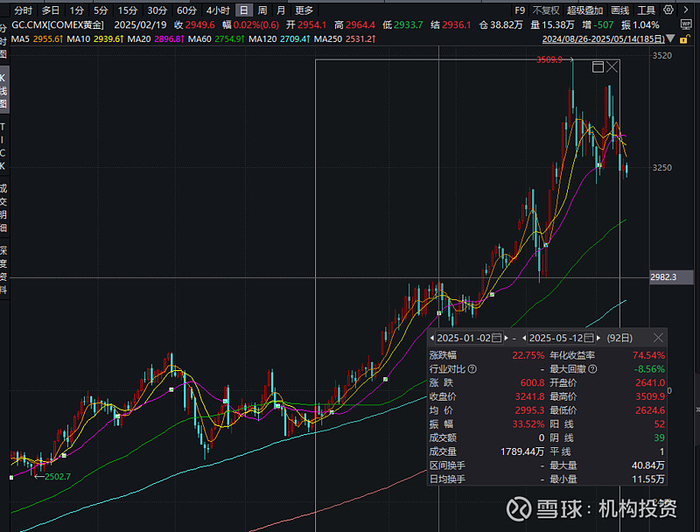700x532 pixels.
Task: Click the 成交量 value 1789.44万
Action: point(522,452)
